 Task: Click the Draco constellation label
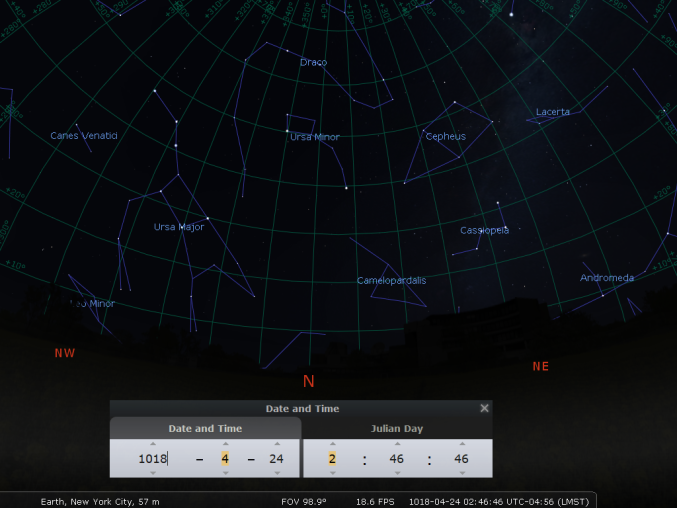coord(313,62)
